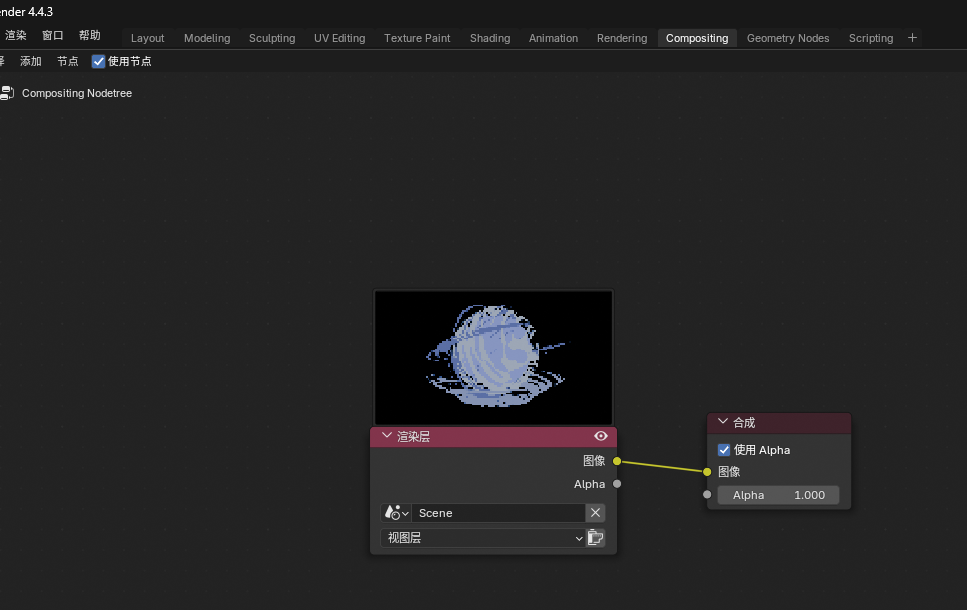Open the 视图层 dropdown

pos(482,537)
